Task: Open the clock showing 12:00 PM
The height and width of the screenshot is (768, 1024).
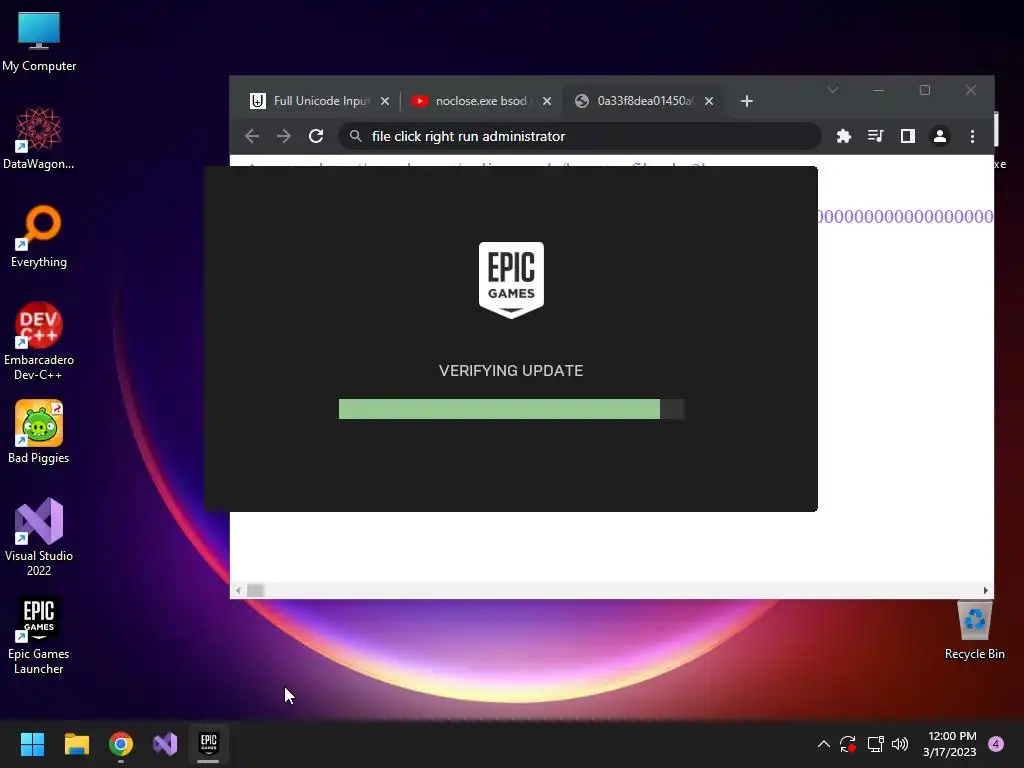Action: [x=950, y=744]
